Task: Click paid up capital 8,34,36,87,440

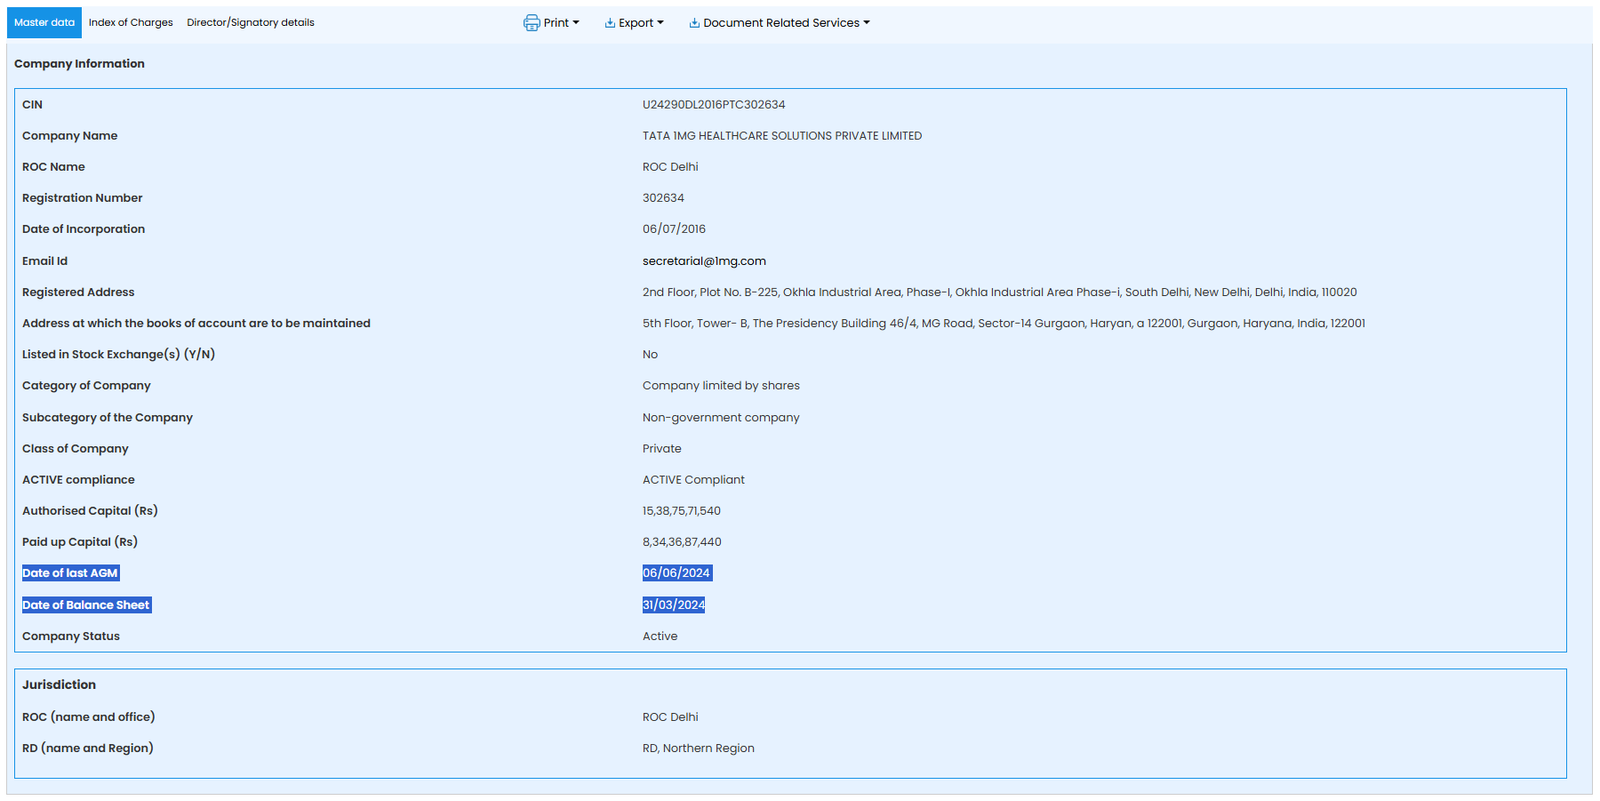Action: point(682,542)
